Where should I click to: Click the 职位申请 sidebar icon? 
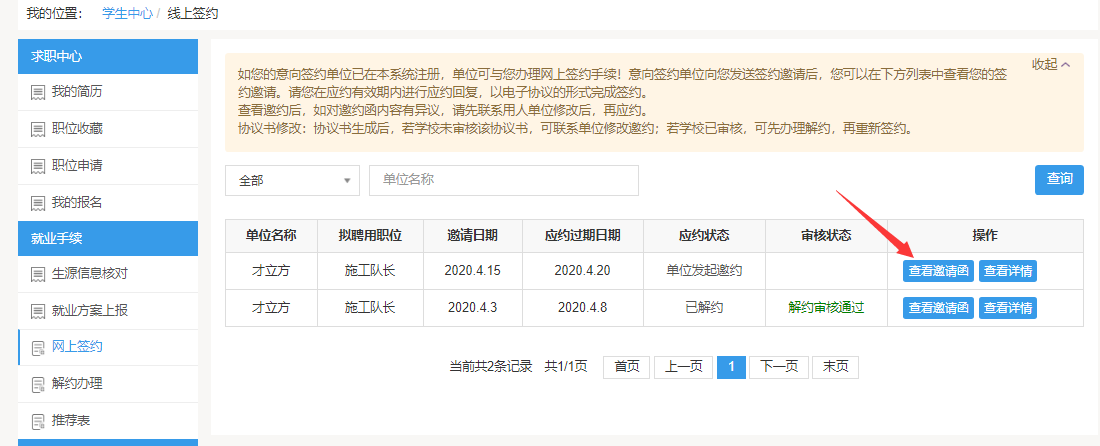(38, 166)
